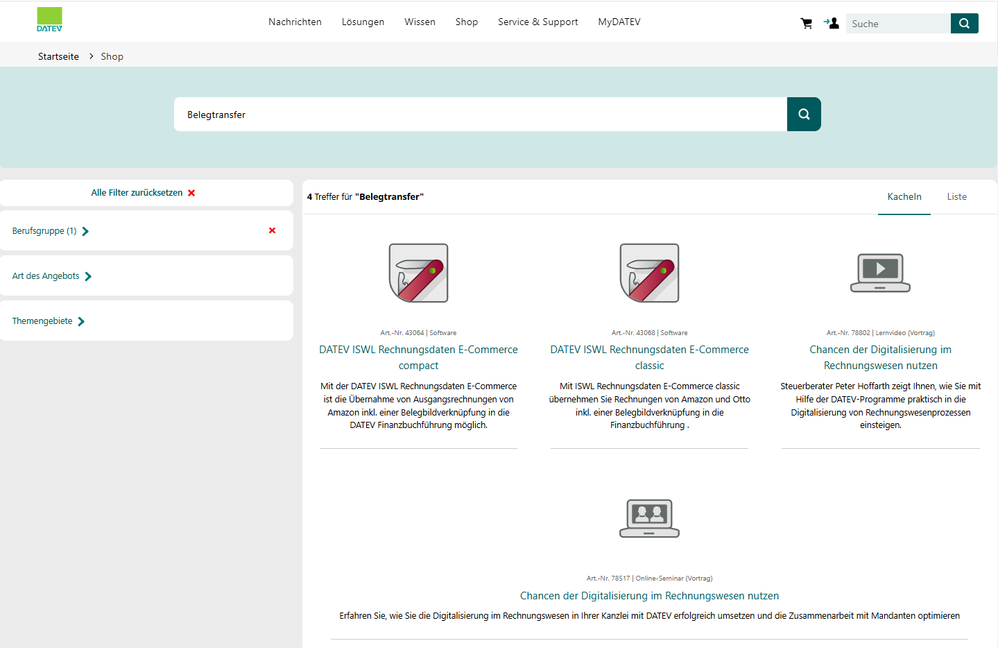
Task: Go to Startseite in the breadcrumb
Action: coord(59,57)
